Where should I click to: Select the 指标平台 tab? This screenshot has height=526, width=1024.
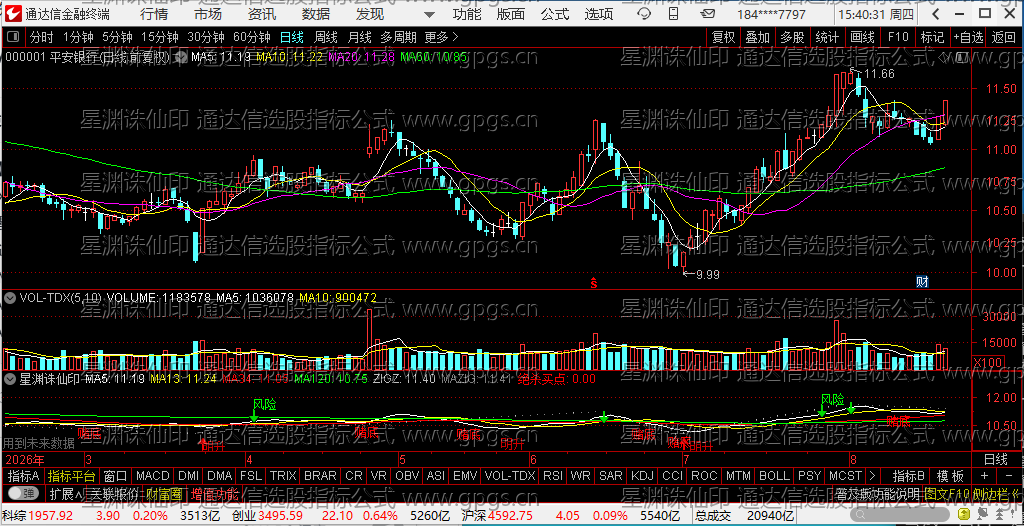click(x=72, y=476)
